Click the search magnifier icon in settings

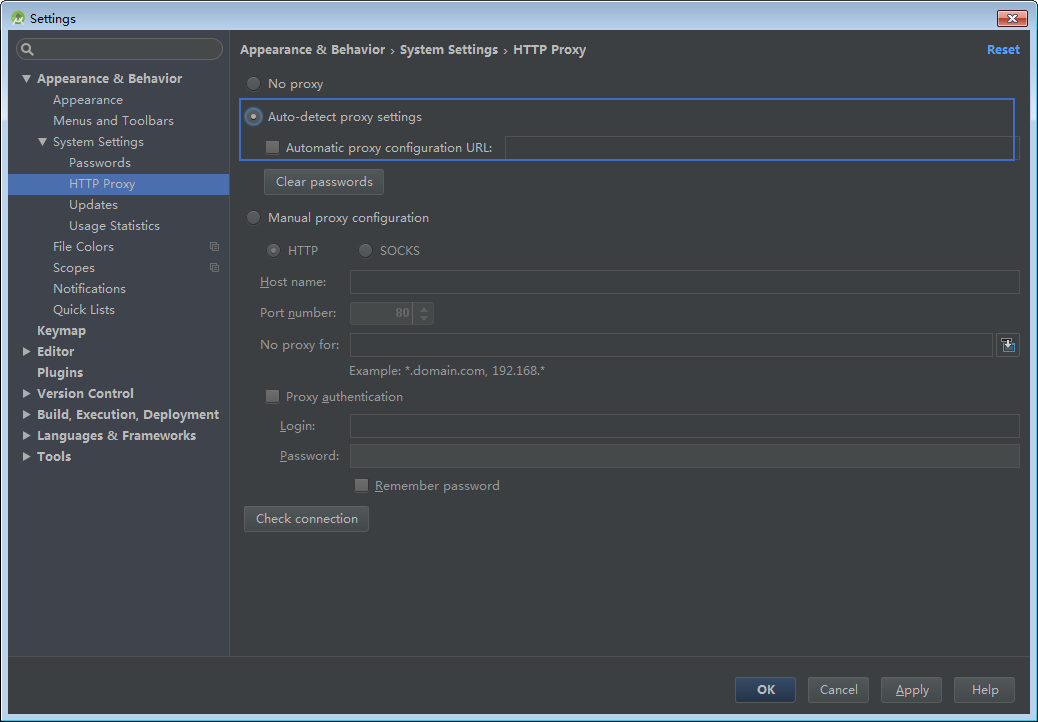pyautogui.click(x=28, y=49)
